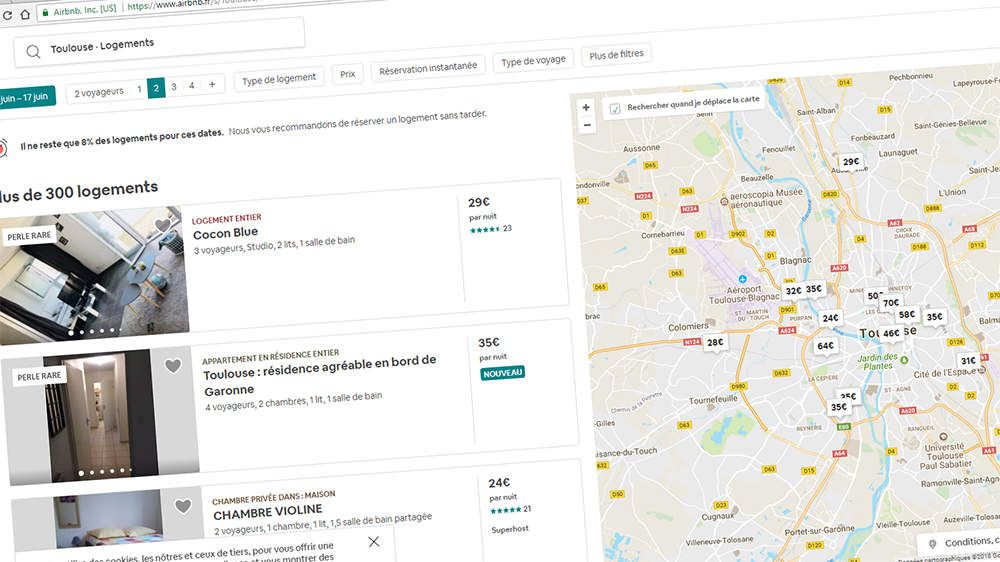Go to page 4 of results
The width and height of the screenshot is (1000, 562).
(x=191, y=85)
